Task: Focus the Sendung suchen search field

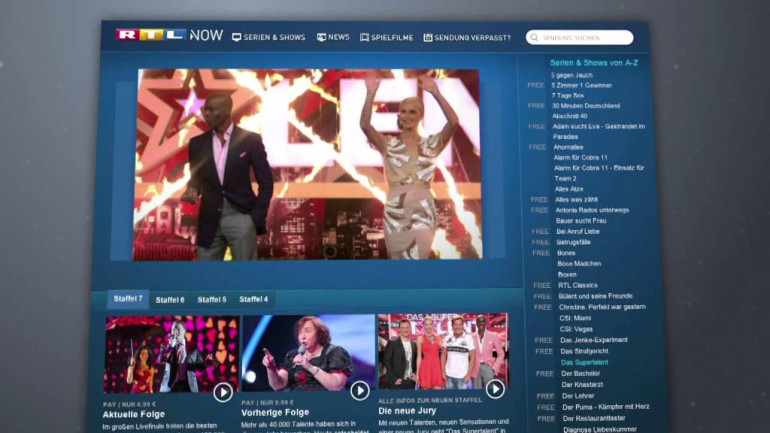Action: [579, 38]
